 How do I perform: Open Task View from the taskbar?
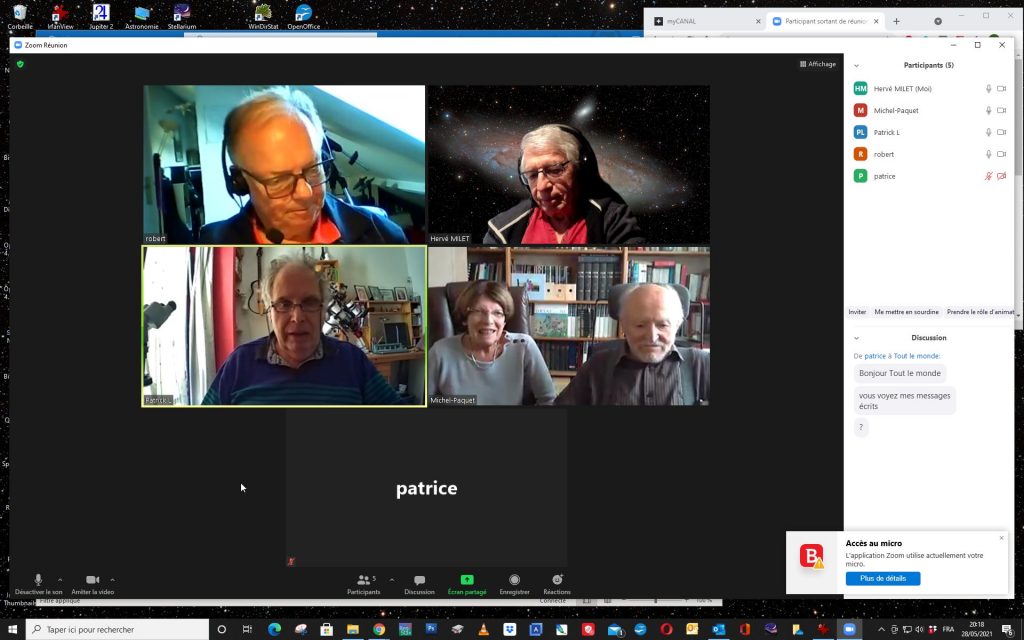(248, 630)
